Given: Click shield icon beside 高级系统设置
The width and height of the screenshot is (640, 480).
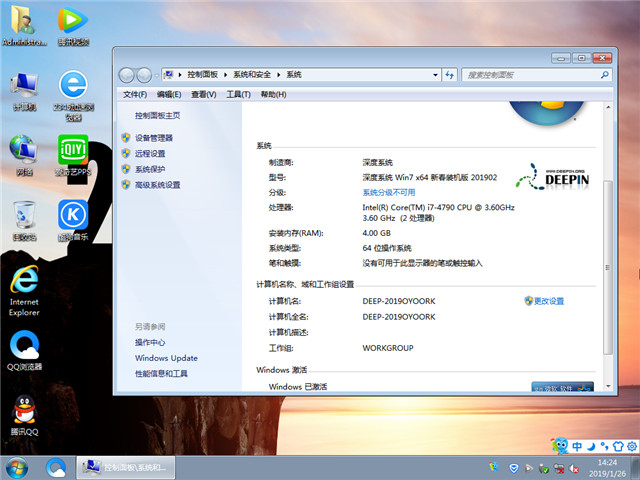Looking at the screenshot, I should (126, 184).
